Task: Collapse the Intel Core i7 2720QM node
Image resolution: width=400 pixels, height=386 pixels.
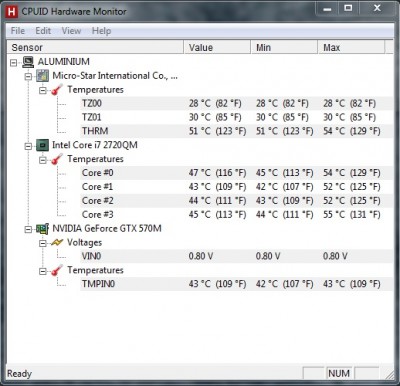Action: point(28,146)
